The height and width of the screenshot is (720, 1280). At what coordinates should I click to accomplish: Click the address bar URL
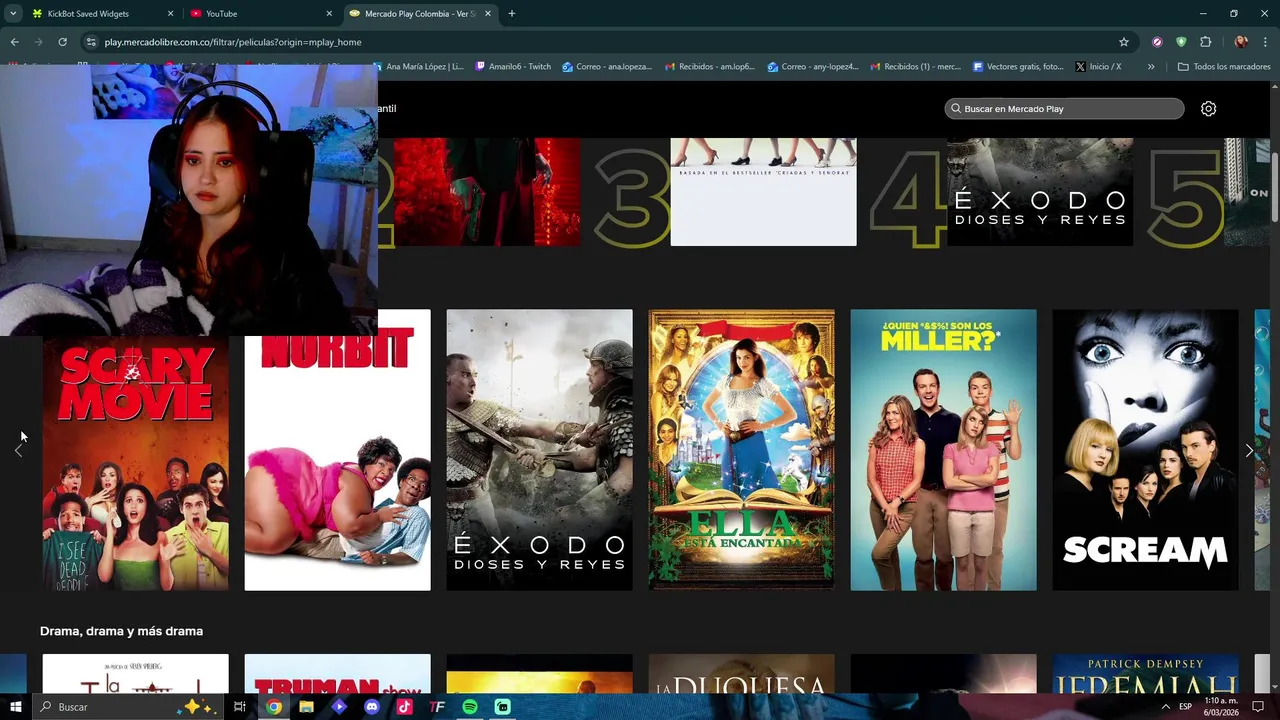[x=232, y=42]
